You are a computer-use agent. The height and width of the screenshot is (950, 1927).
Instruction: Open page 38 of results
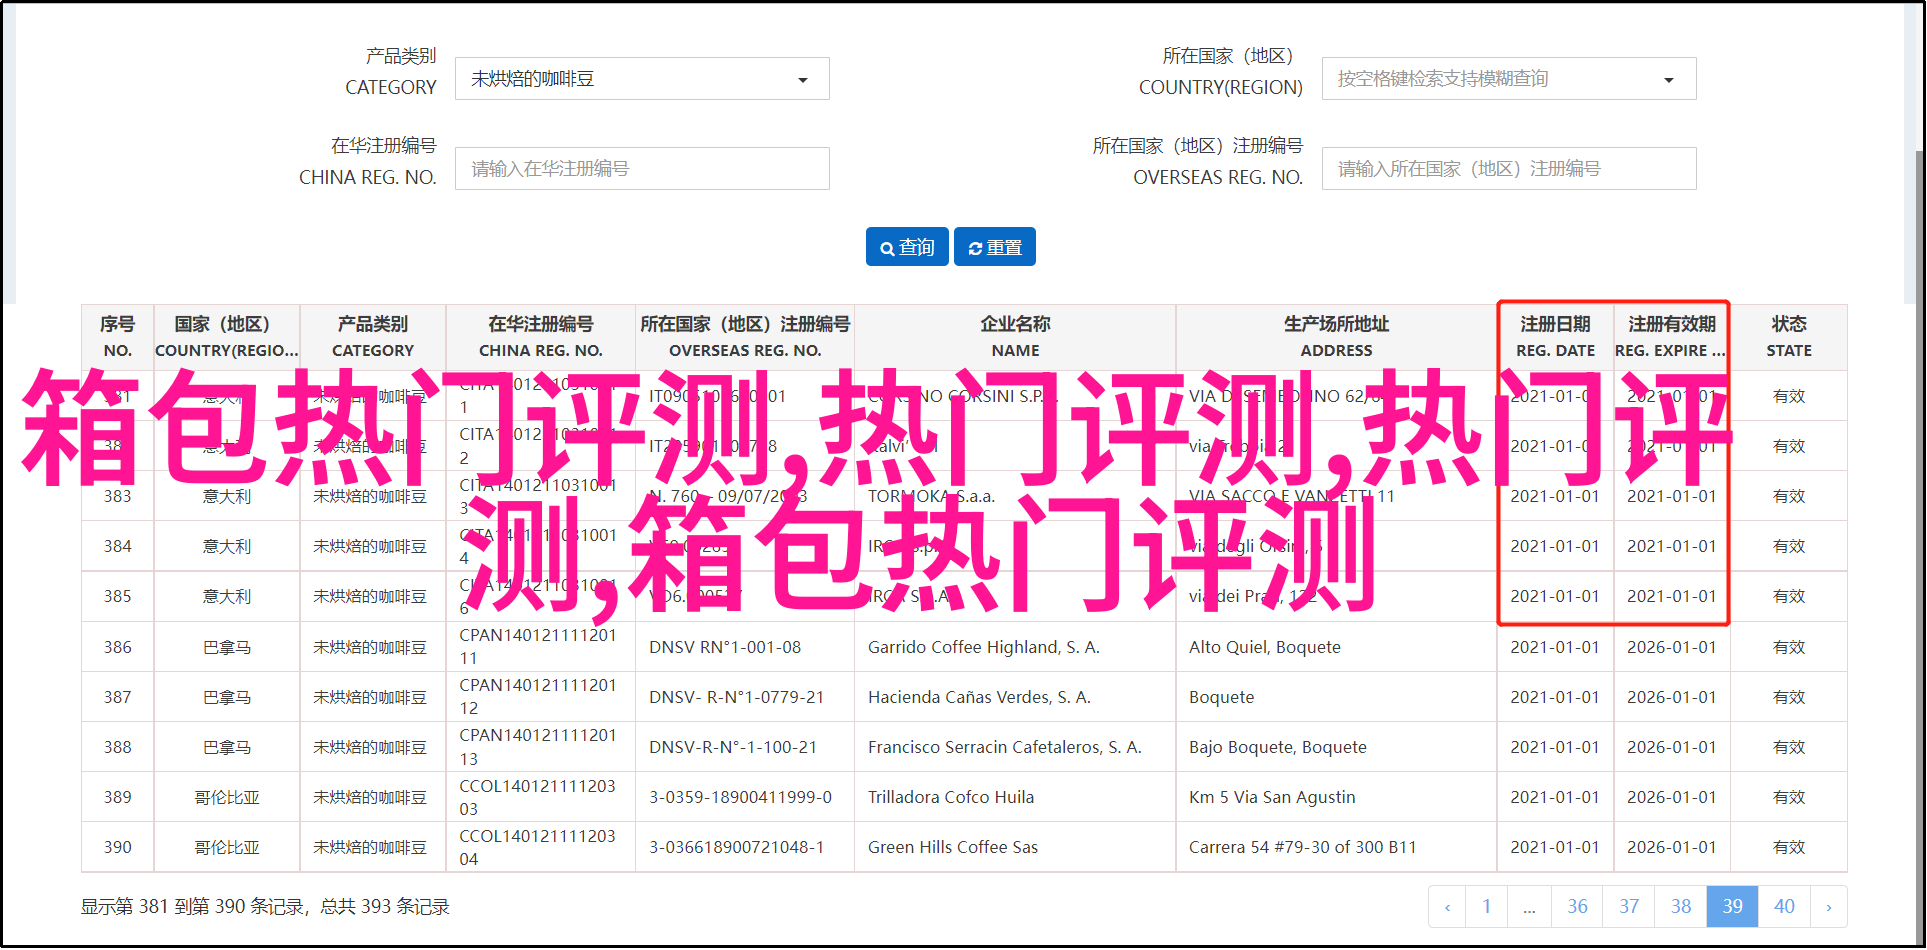point(1681,907)
